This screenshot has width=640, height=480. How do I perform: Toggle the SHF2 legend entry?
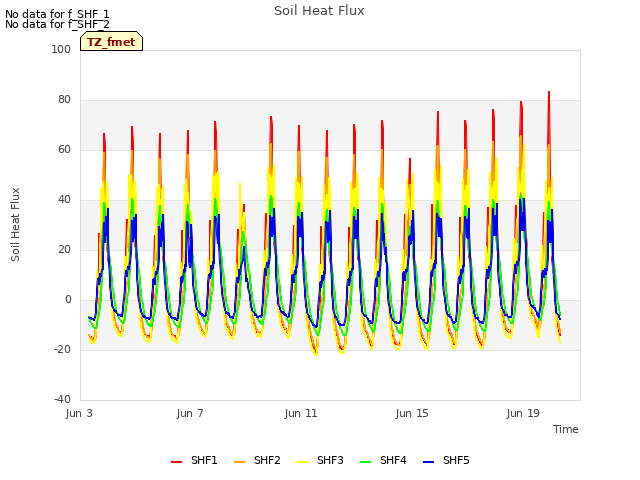click(x=257, y=460)
